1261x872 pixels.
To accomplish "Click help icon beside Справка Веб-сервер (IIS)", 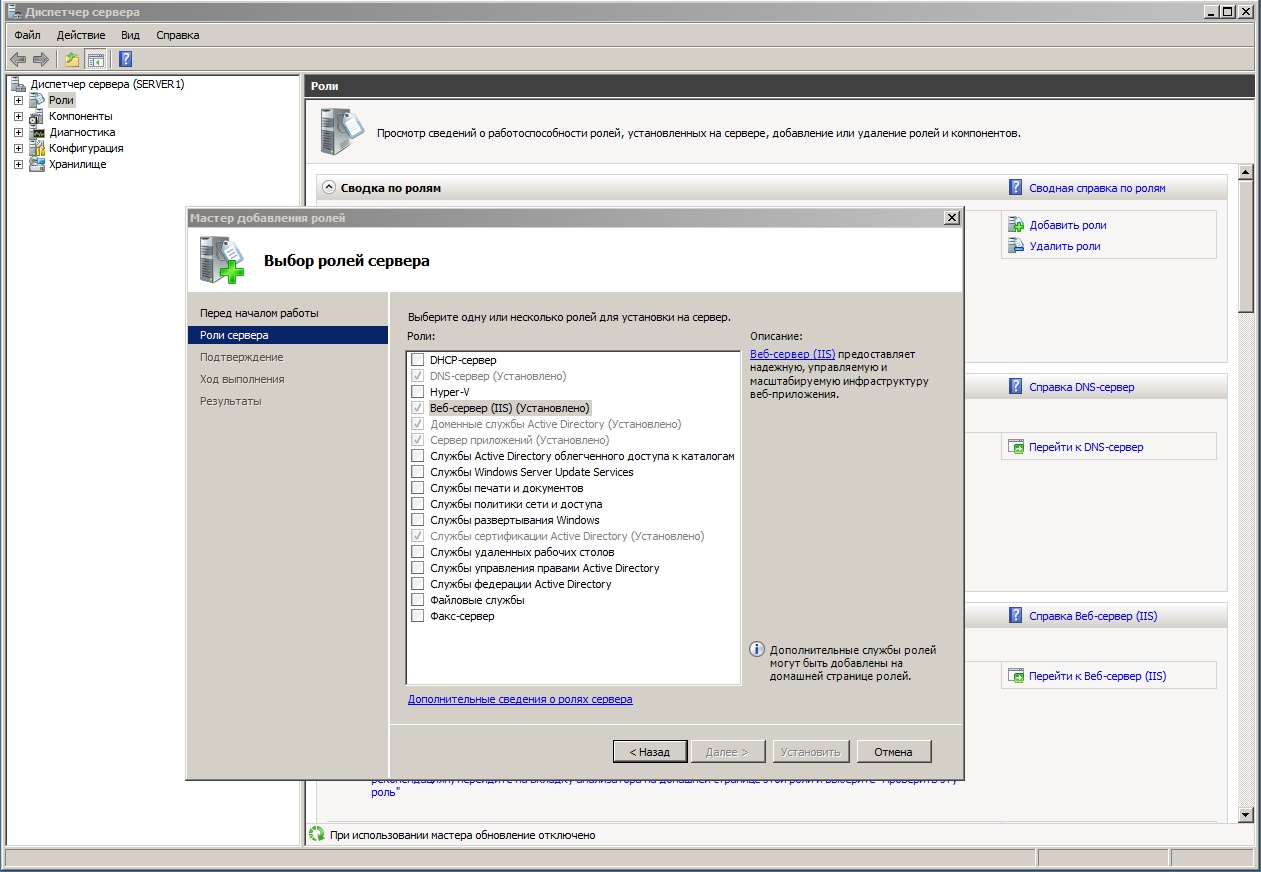I will 1016,615.
